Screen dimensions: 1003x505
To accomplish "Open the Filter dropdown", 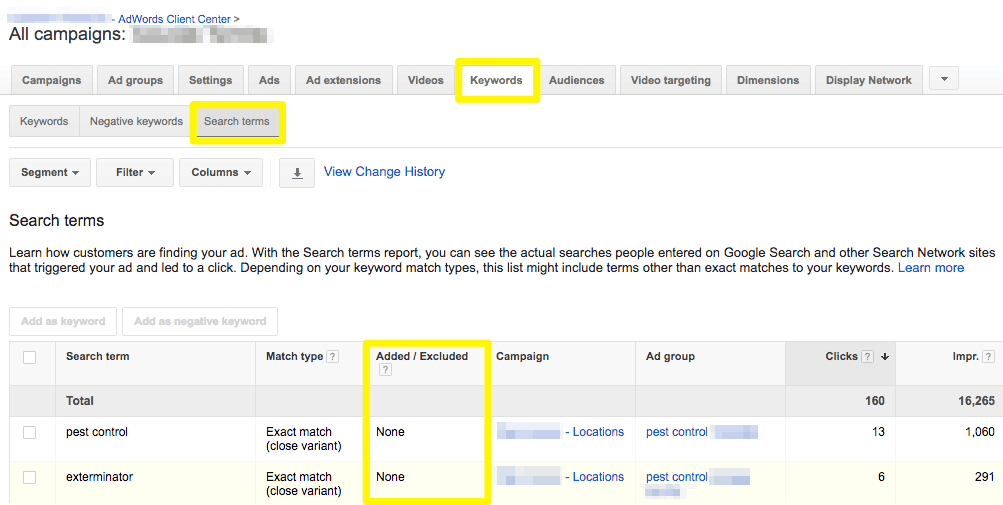I will pyautogui.click(x=135, y=173).
